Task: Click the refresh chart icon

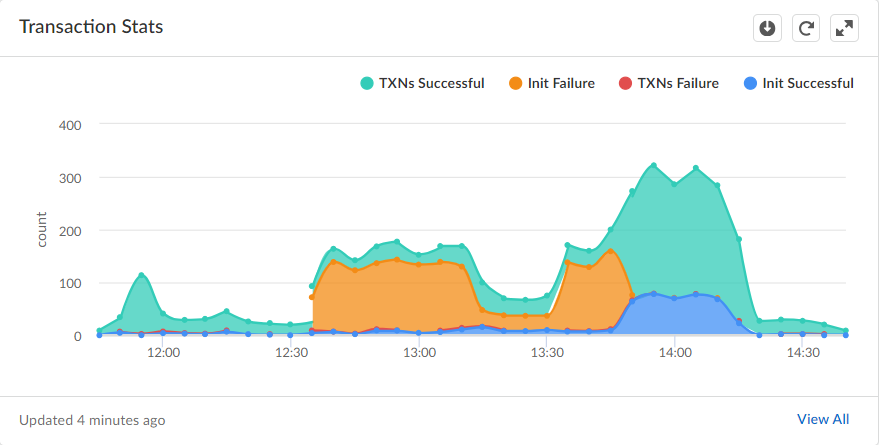Action: coord(806,28)
